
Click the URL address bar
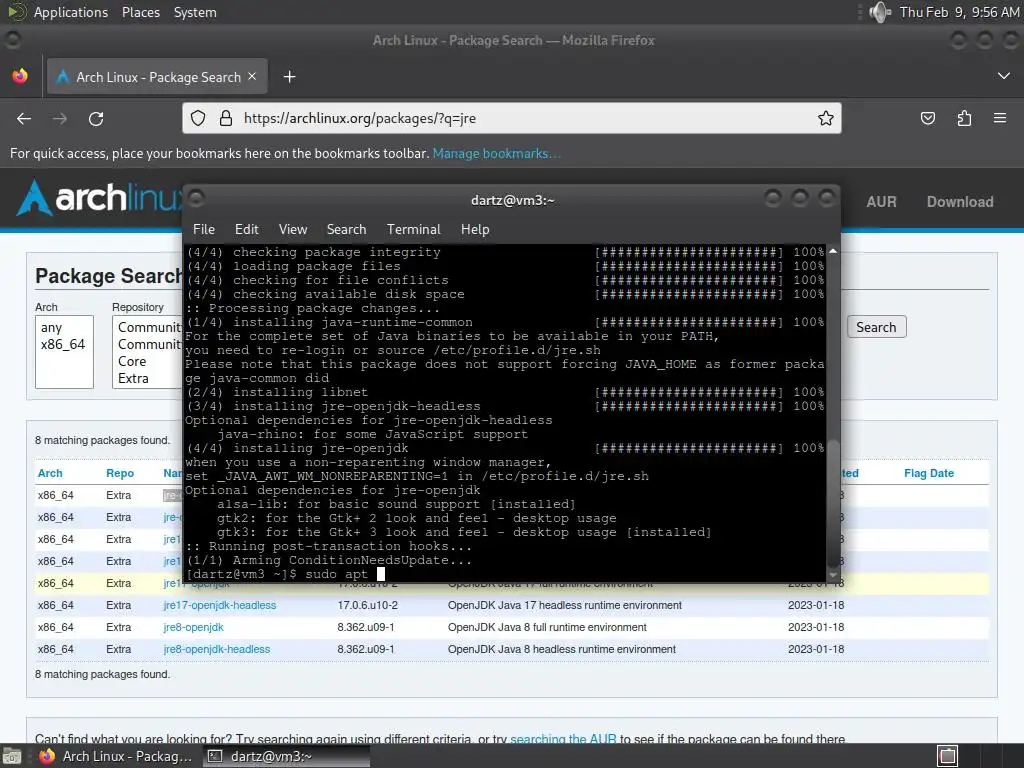tap(511, 118)
